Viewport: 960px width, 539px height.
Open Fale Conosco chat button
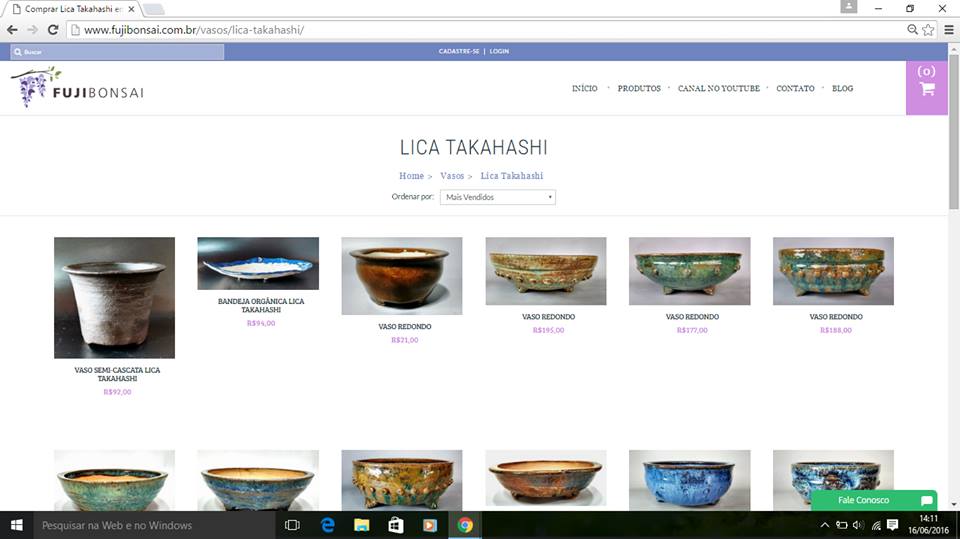872,500
